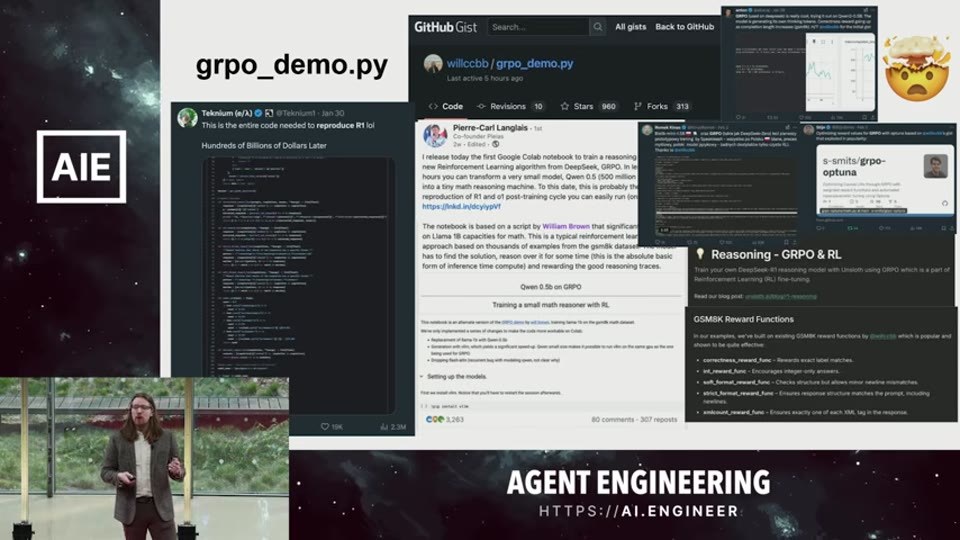Open the s-smits/grpo-optuna repository card

(885, 179)
